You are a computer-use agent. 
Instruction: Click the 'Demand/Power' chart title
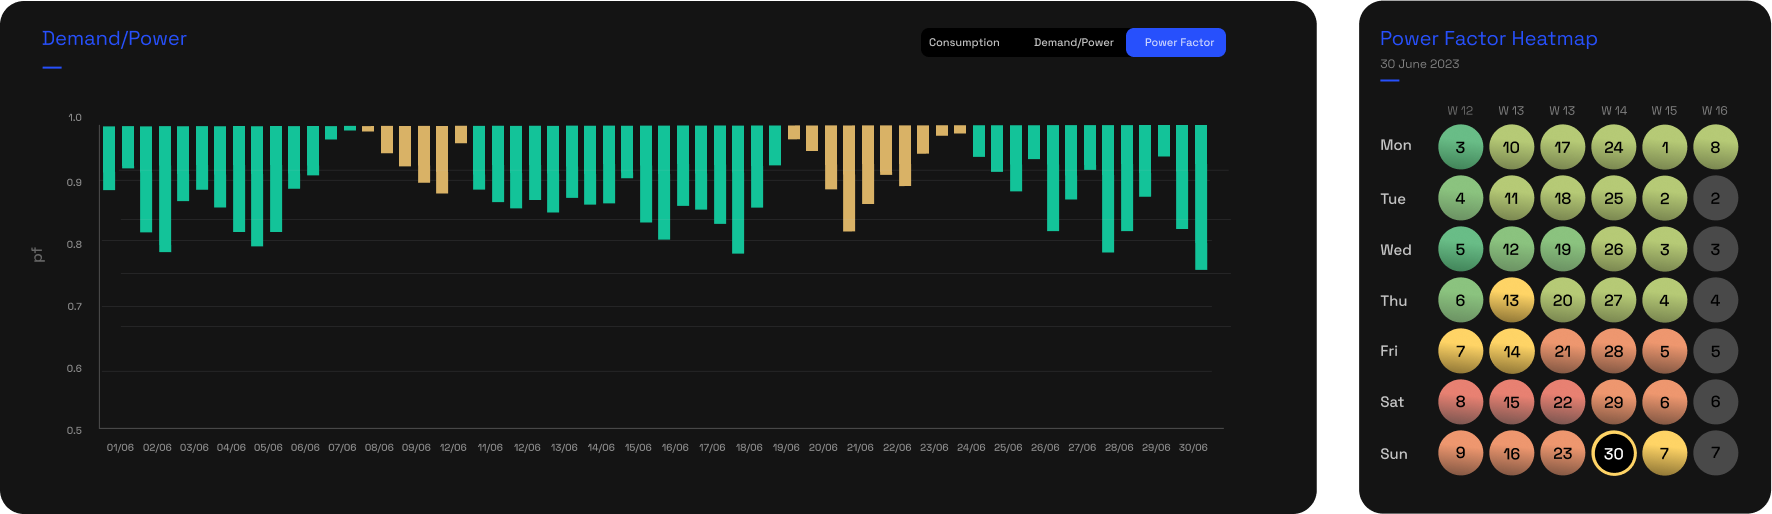click(114, 39)
